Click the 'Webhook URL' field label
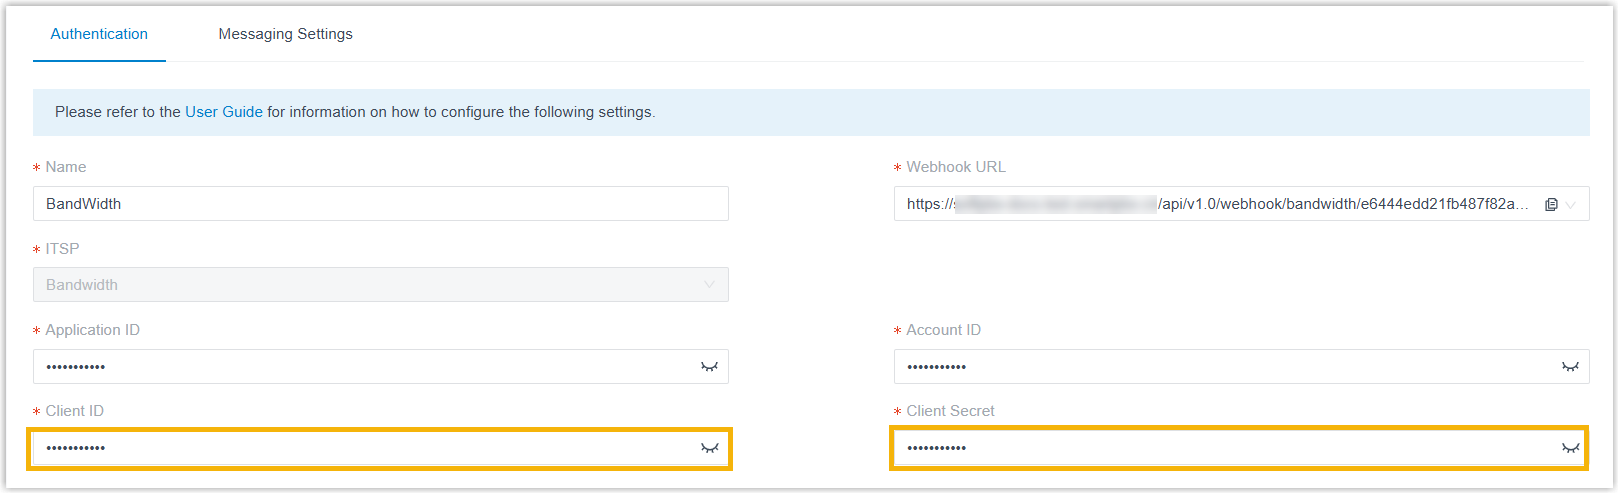 (x=956, y=167)
